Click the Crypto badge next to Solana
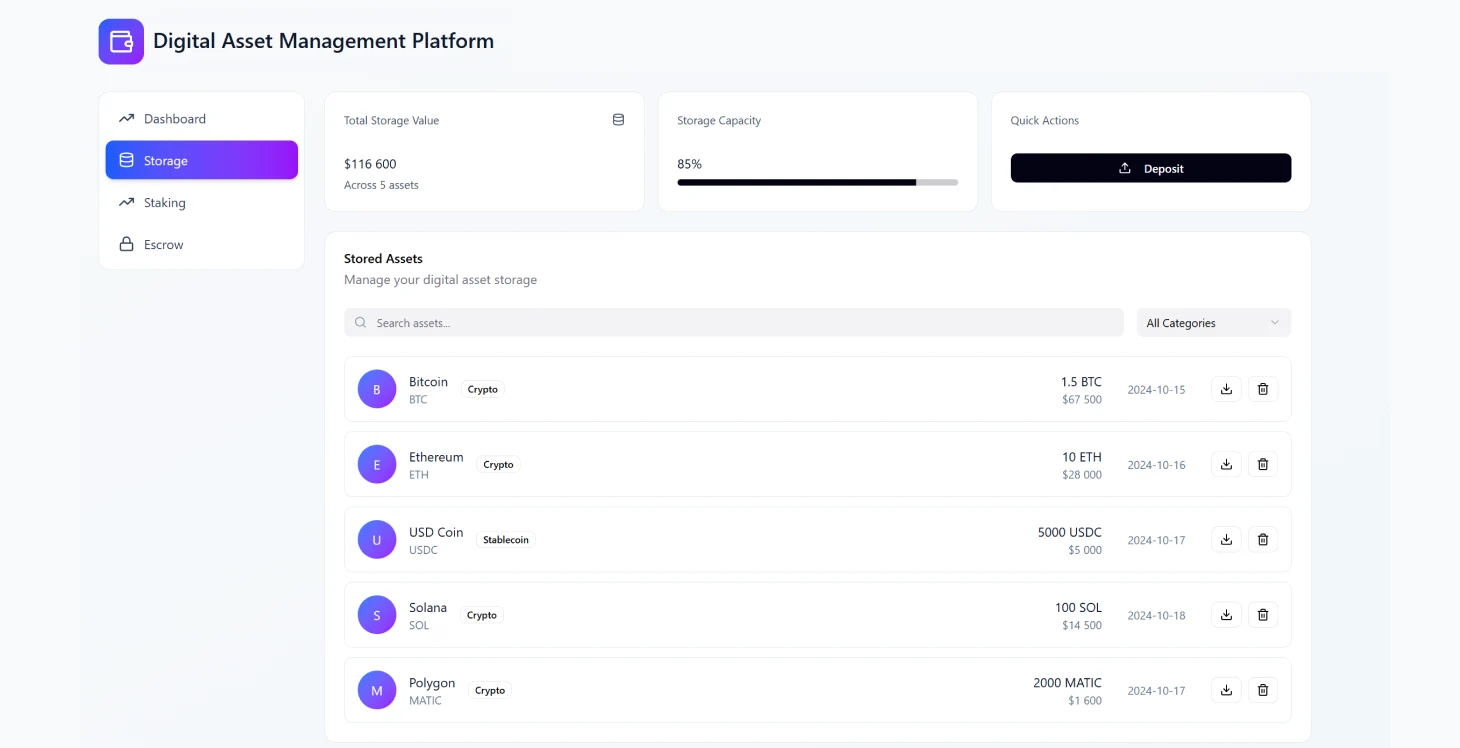Screen dimensions: 1460x748 481,614
